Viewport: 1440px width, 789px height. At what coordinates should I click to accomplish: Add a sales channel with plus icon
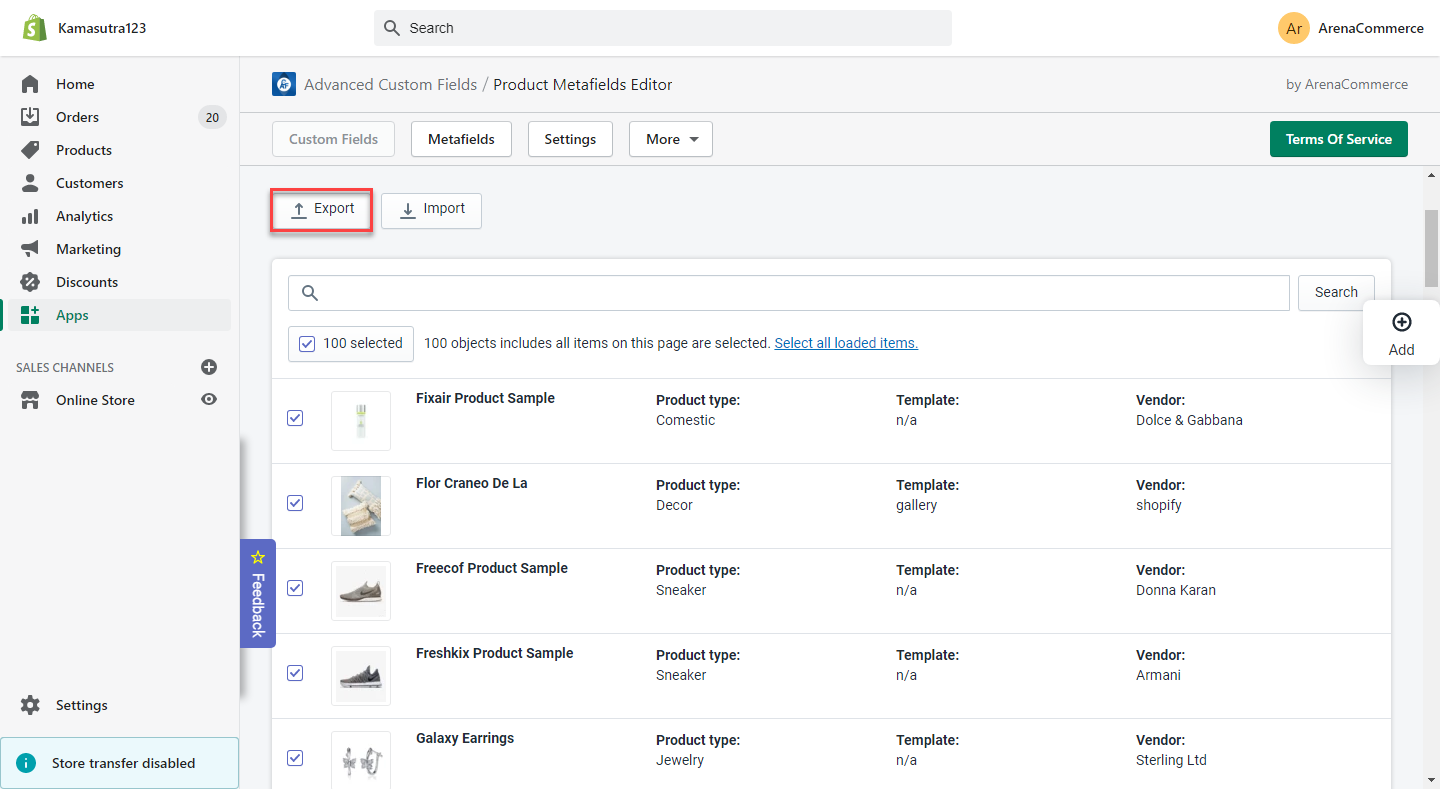(209, 367)
